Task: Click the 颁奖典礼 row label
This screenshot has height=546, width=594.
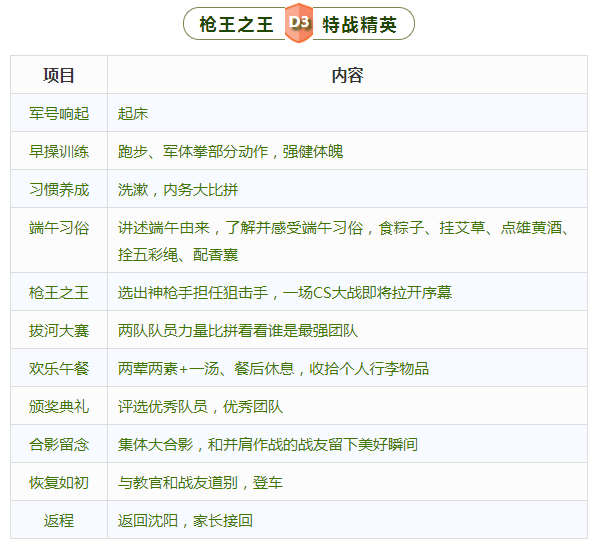Action: [59, 407]
